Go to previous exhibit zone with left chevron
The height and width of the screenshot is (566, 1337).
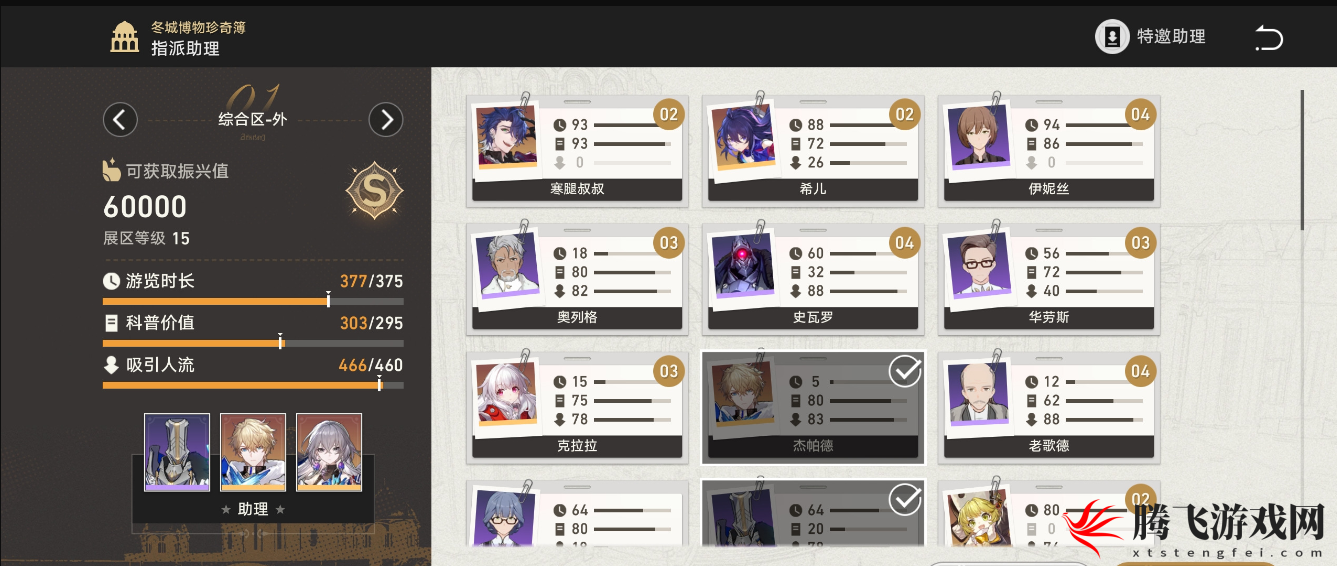coord(120,120)
